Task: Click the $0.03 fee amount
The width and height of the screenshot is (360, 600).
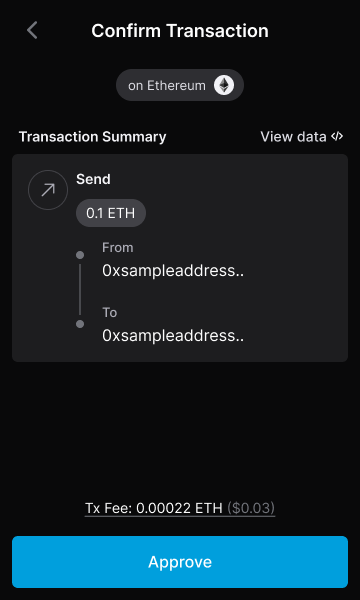Action: [x=251, y=508]
